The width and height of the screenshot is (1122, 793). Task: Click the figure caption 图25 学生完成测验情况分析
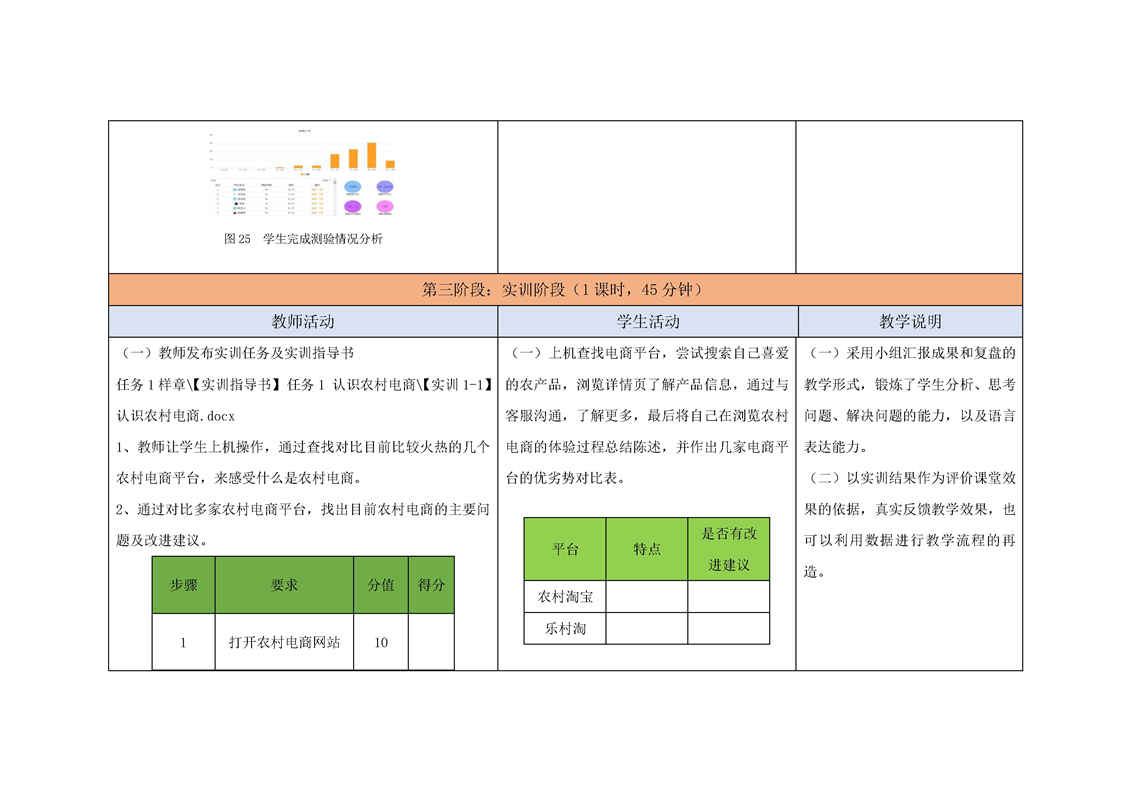click(x=303, y=239)
